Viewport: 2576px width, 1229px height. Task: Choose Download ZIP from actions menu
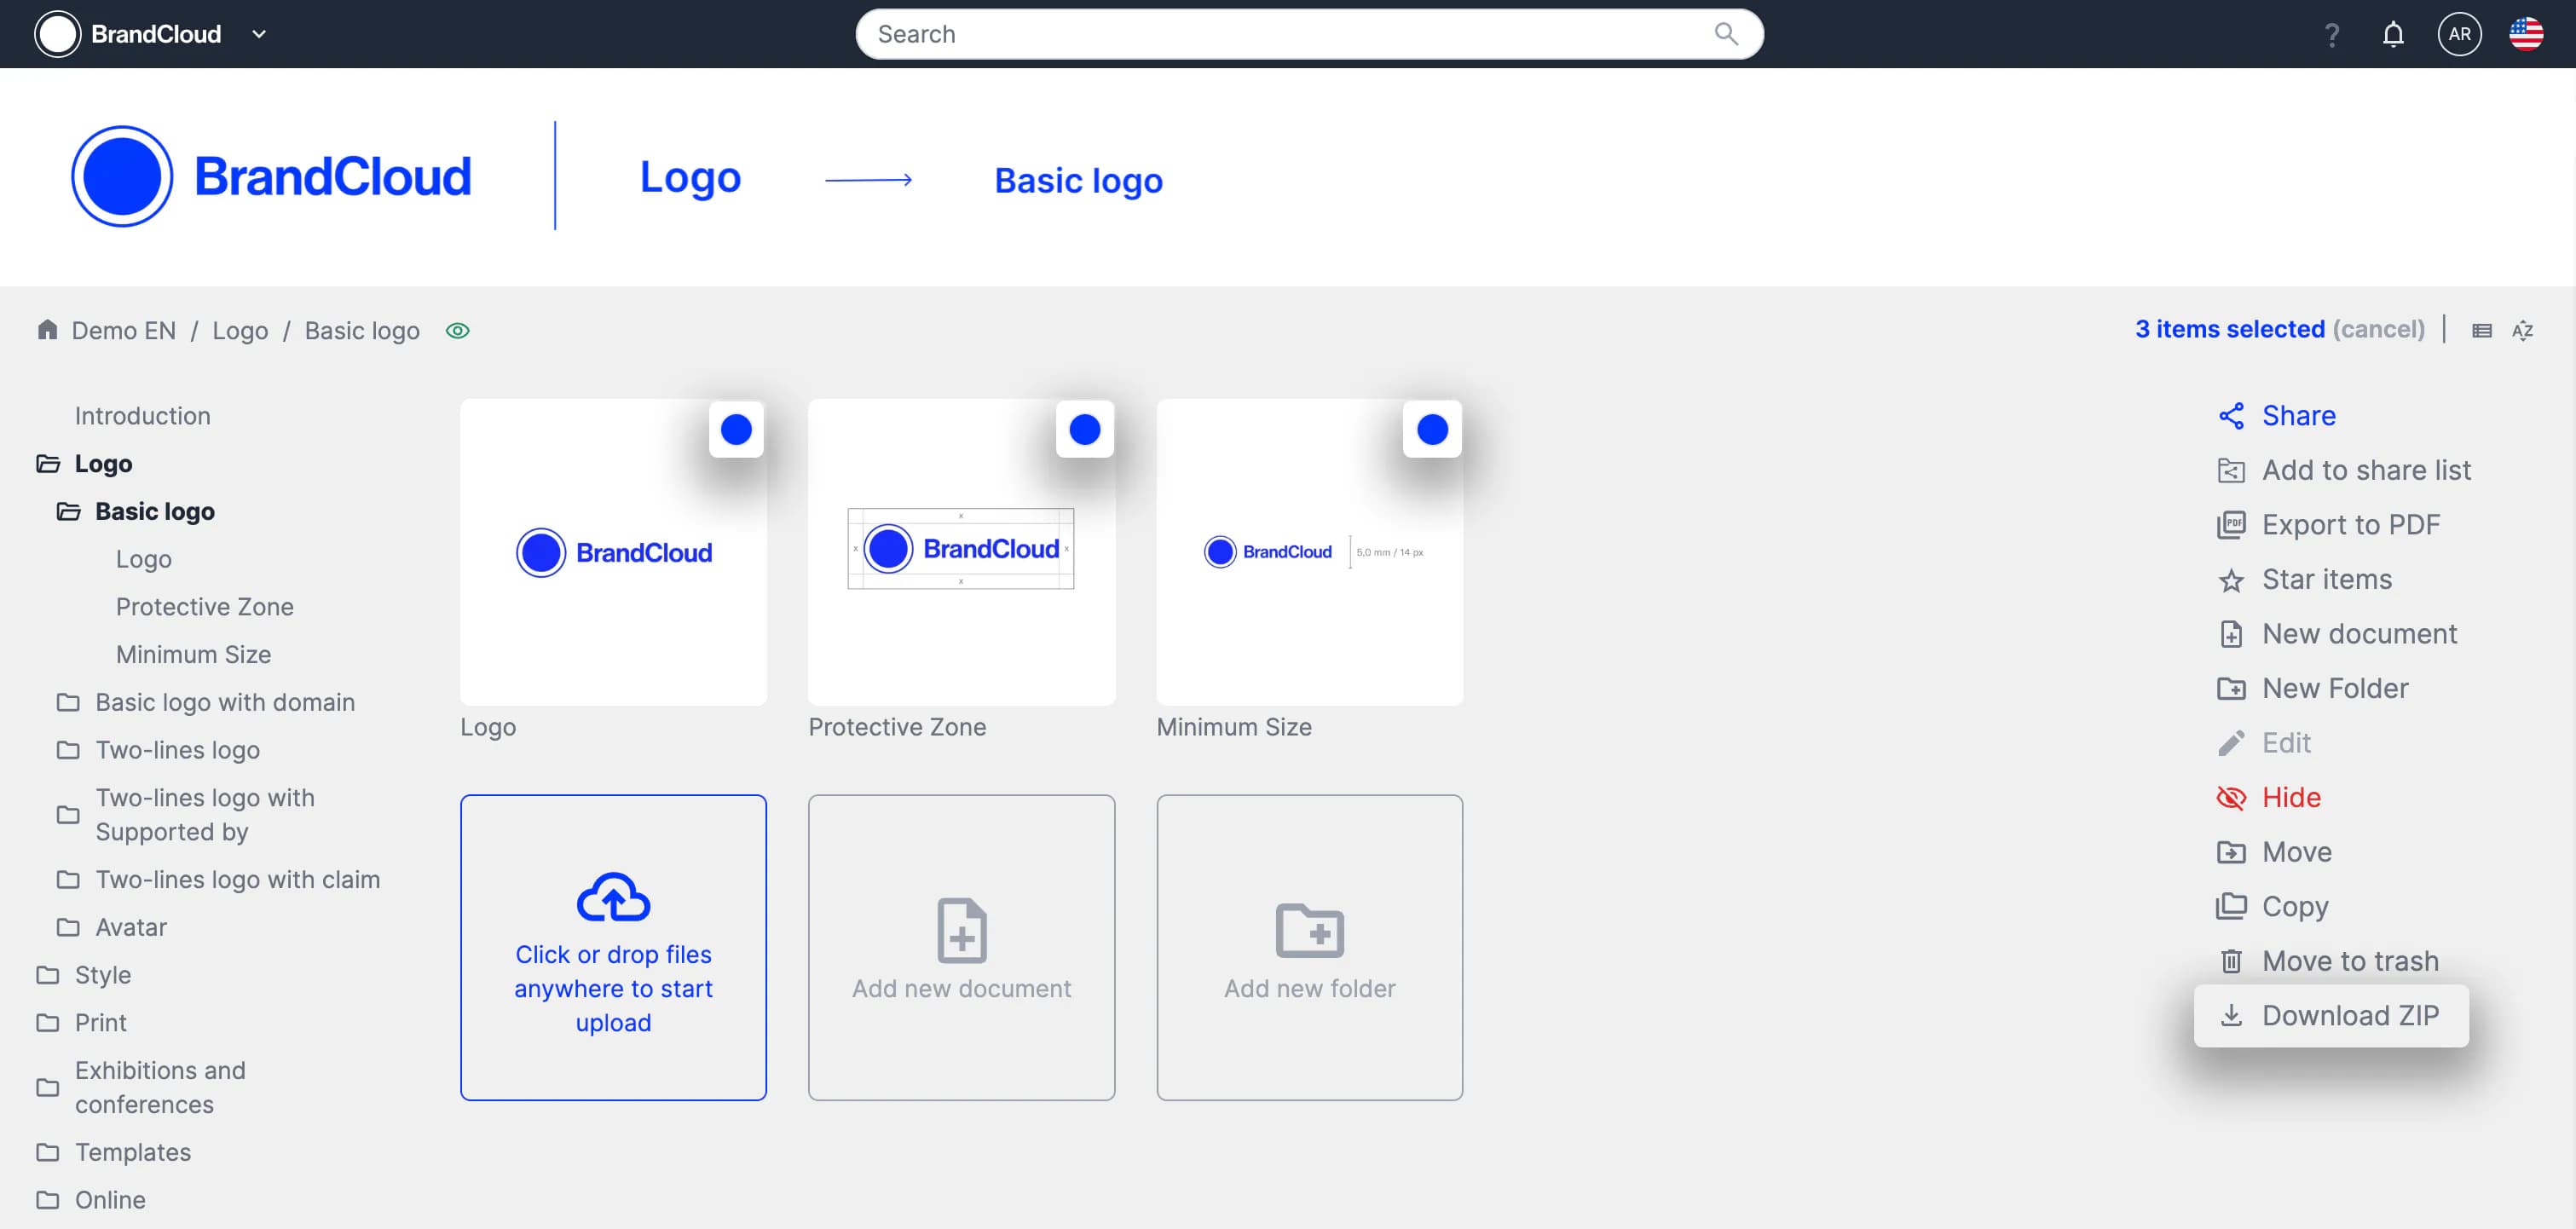pyautogui.click(x=2331, y=1016)
